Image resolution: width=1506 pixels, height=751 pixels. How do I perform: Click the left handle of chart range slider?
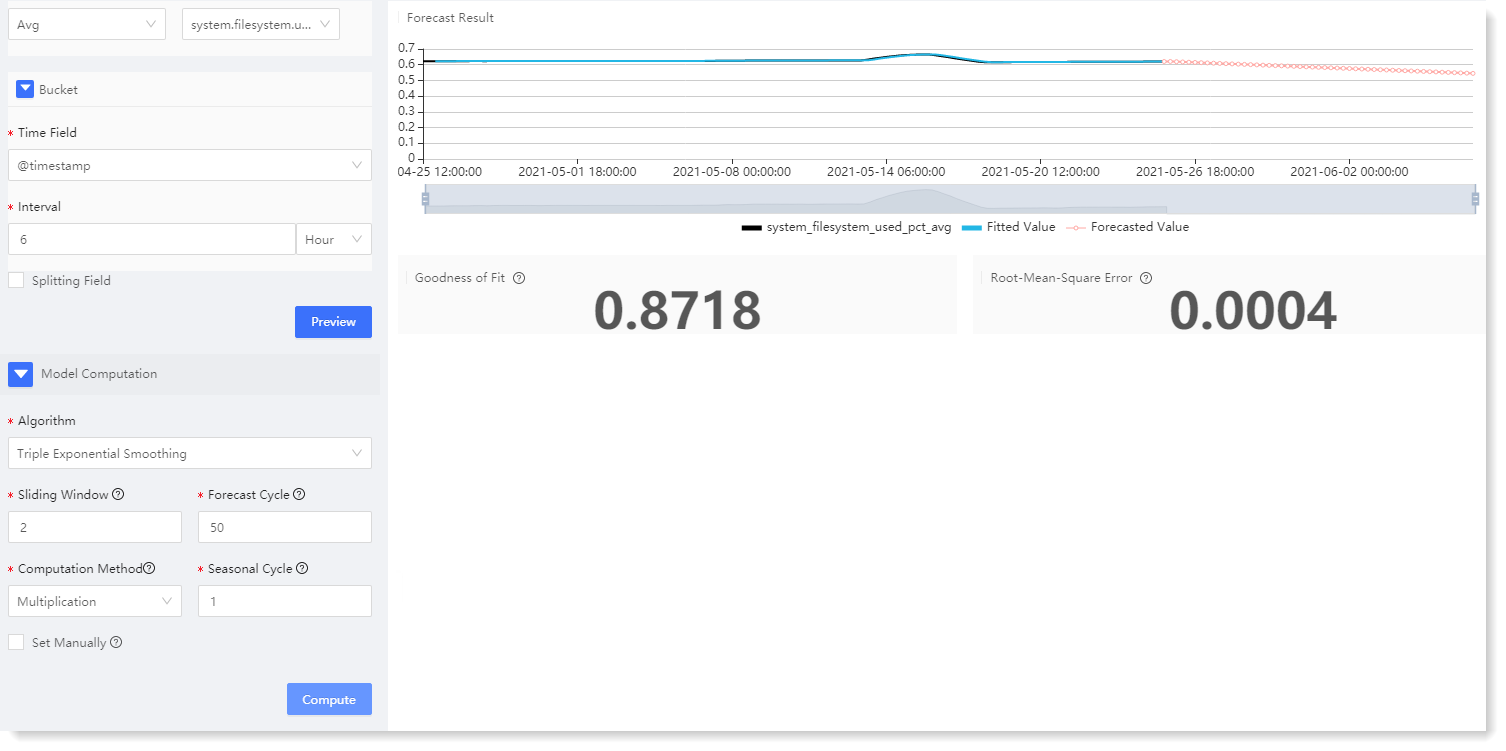tap(425, 199)
